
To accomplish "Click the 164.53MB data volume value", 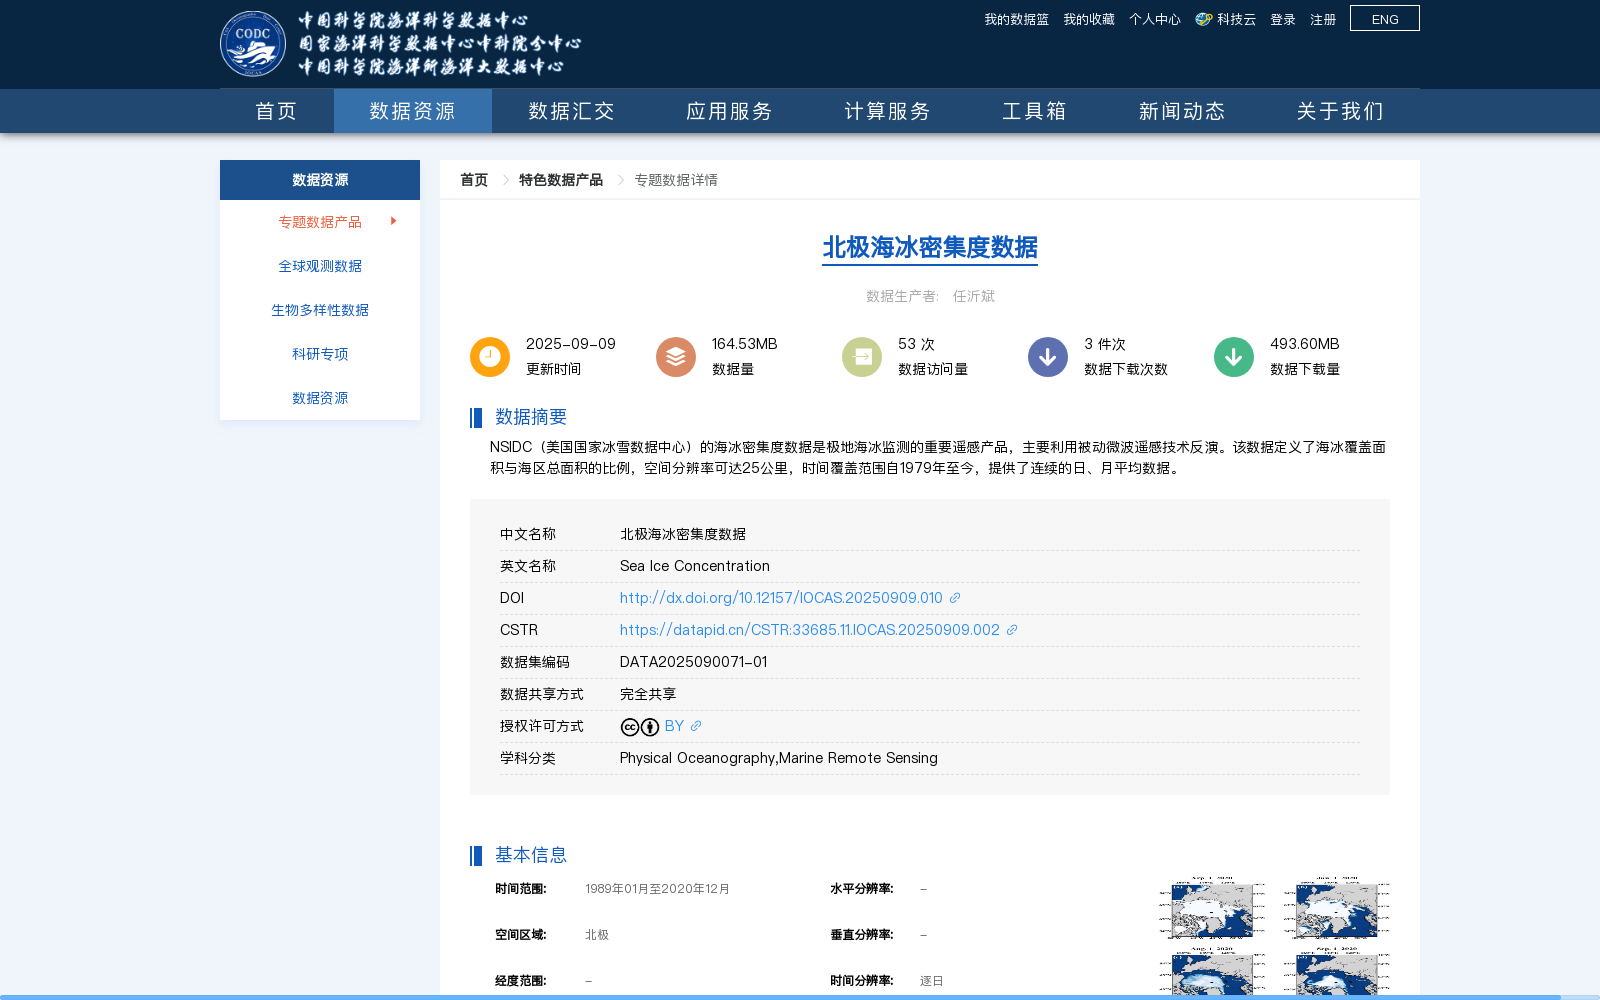I will [744, 344].
